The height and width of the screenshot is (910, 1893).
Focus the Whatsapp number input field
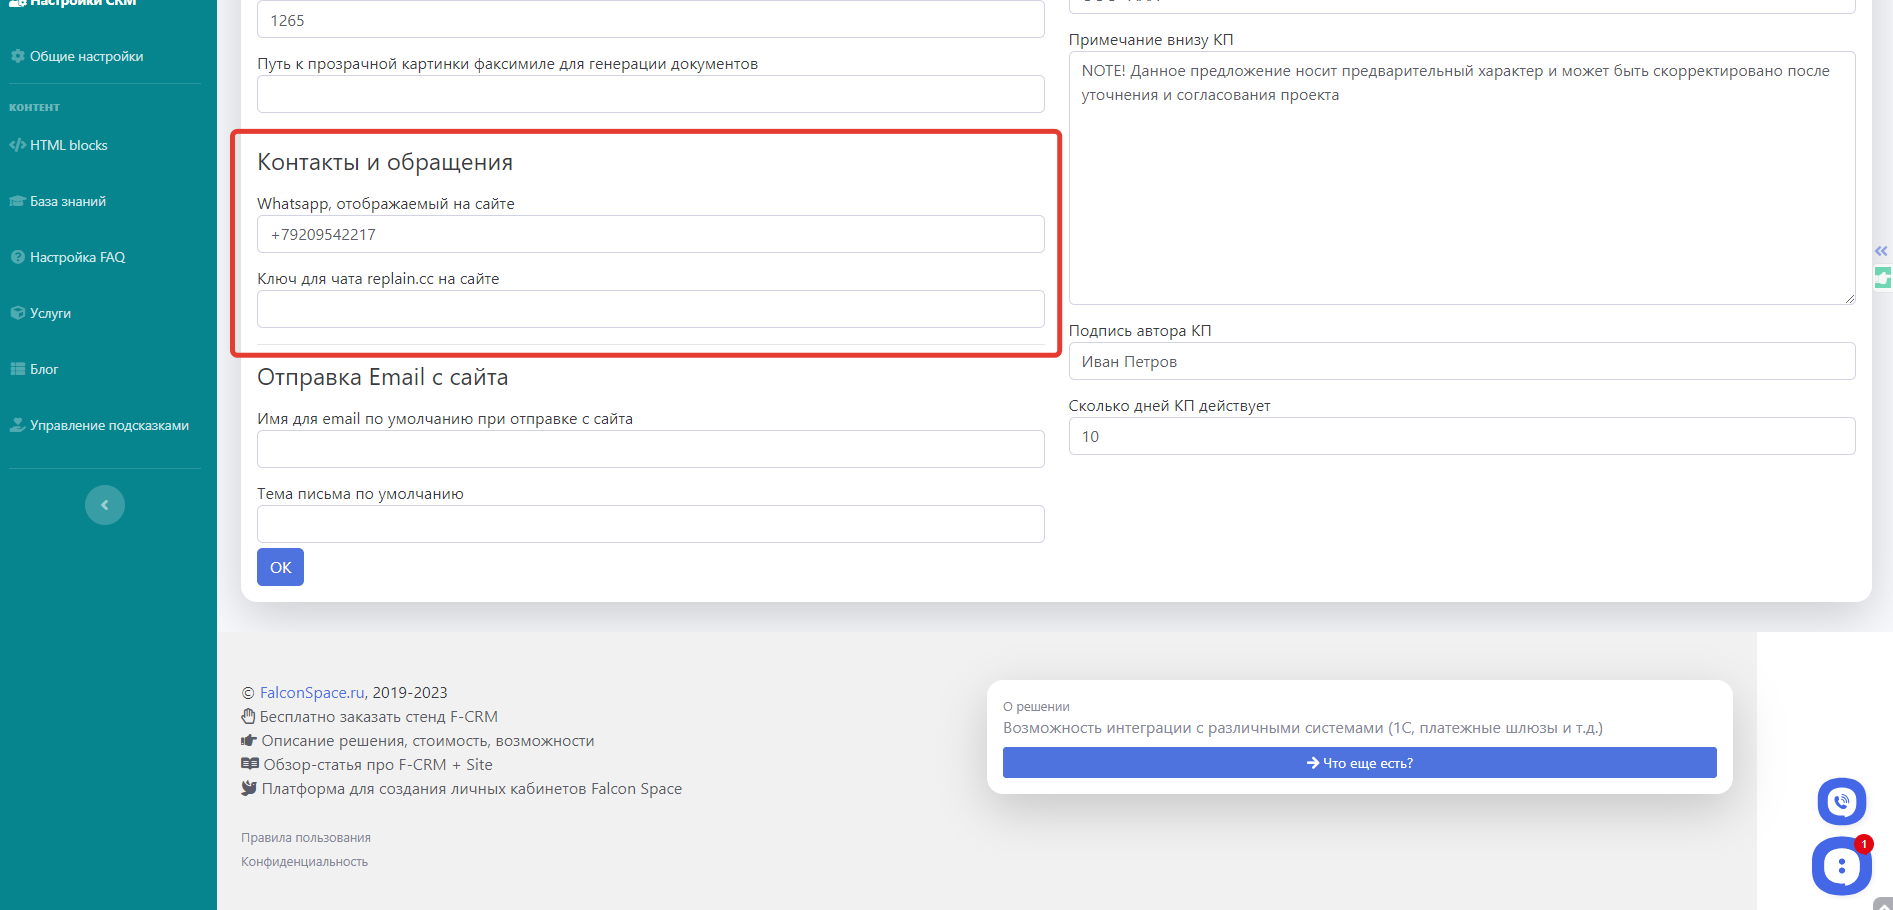pos(650,234)
